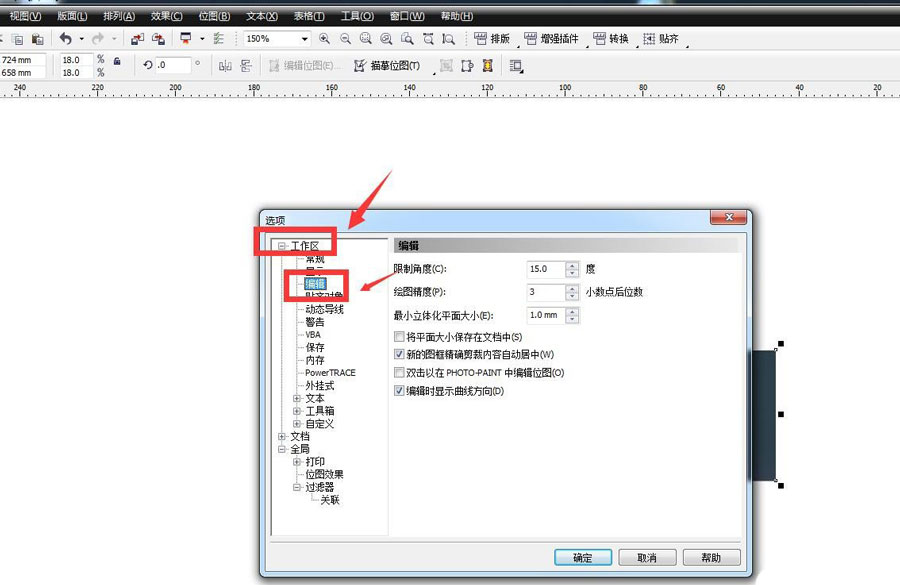Click the 贴齐 toolbar icon
The width and height of the screenshot is (900, 585).
663,39
